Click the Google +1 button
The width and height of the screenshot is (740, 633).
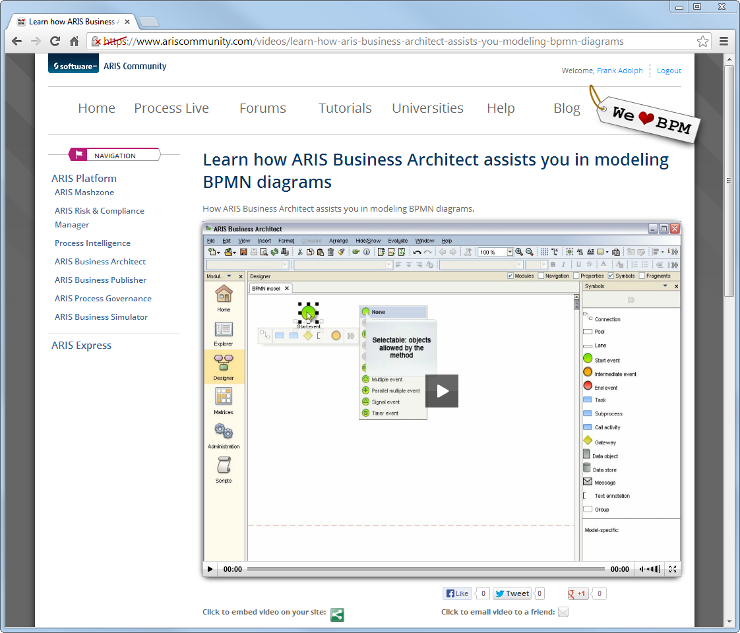click(578, 593)
